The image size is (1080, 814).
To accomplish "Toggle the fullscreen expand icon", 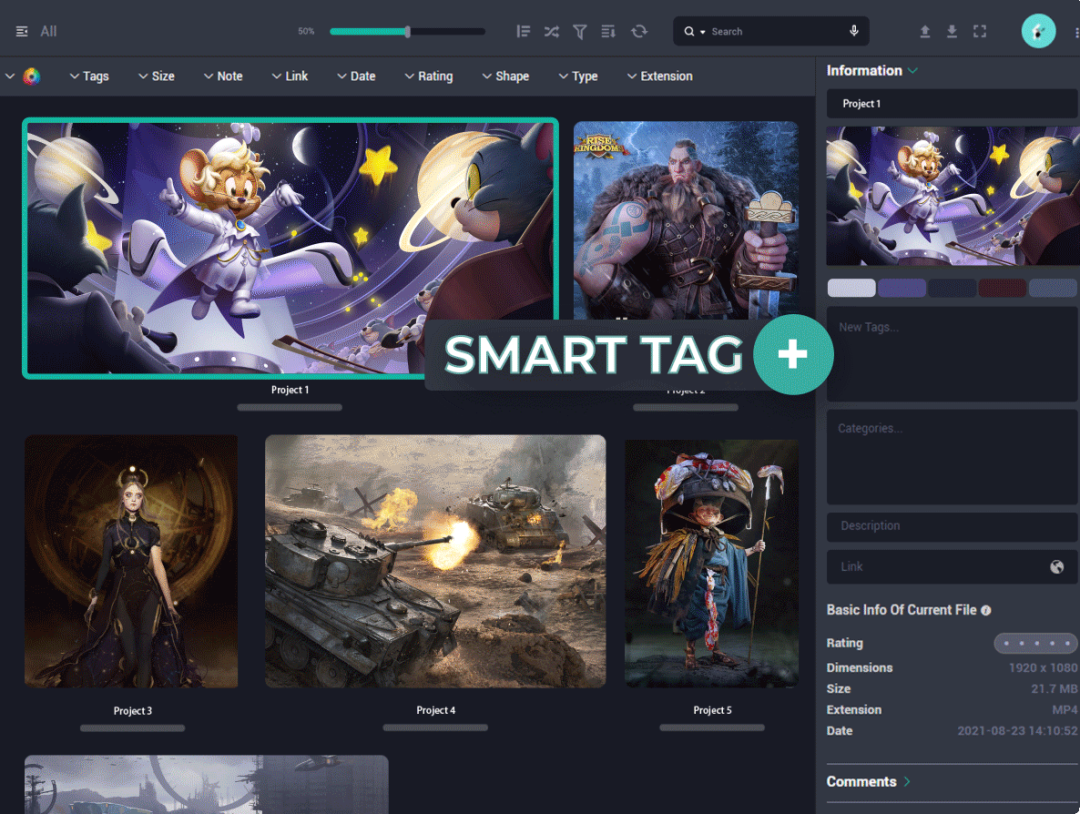I will [979, 31].
